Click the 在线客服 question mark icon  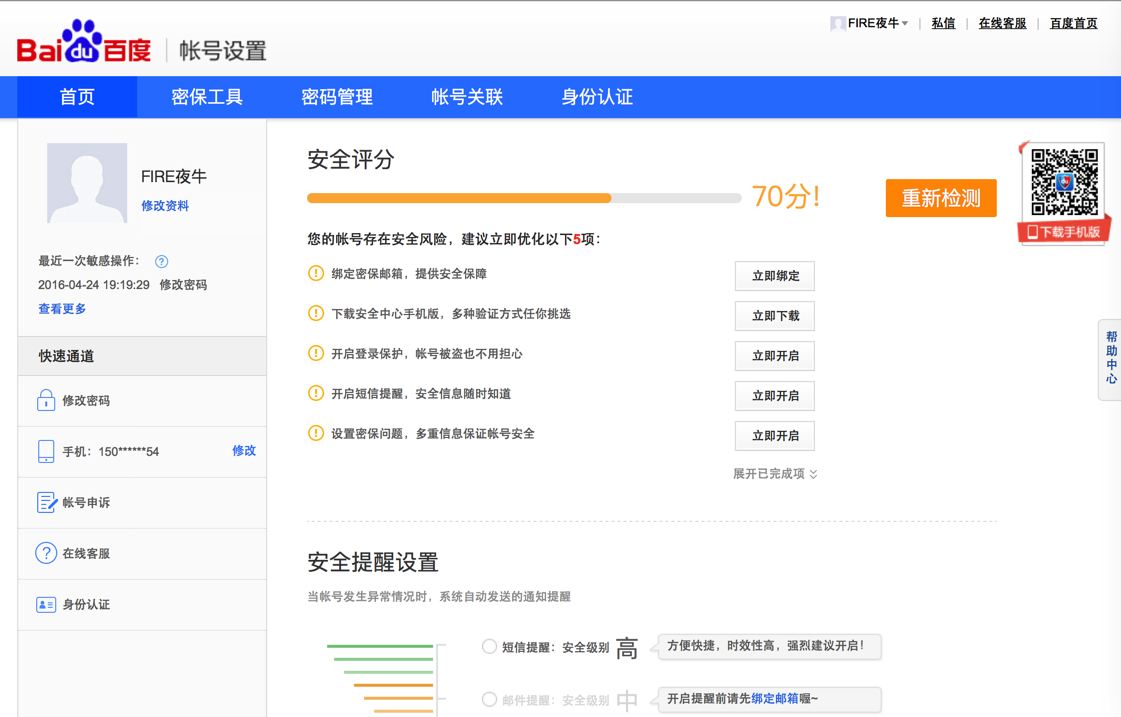pyautogui.click(x=46, y=553)
